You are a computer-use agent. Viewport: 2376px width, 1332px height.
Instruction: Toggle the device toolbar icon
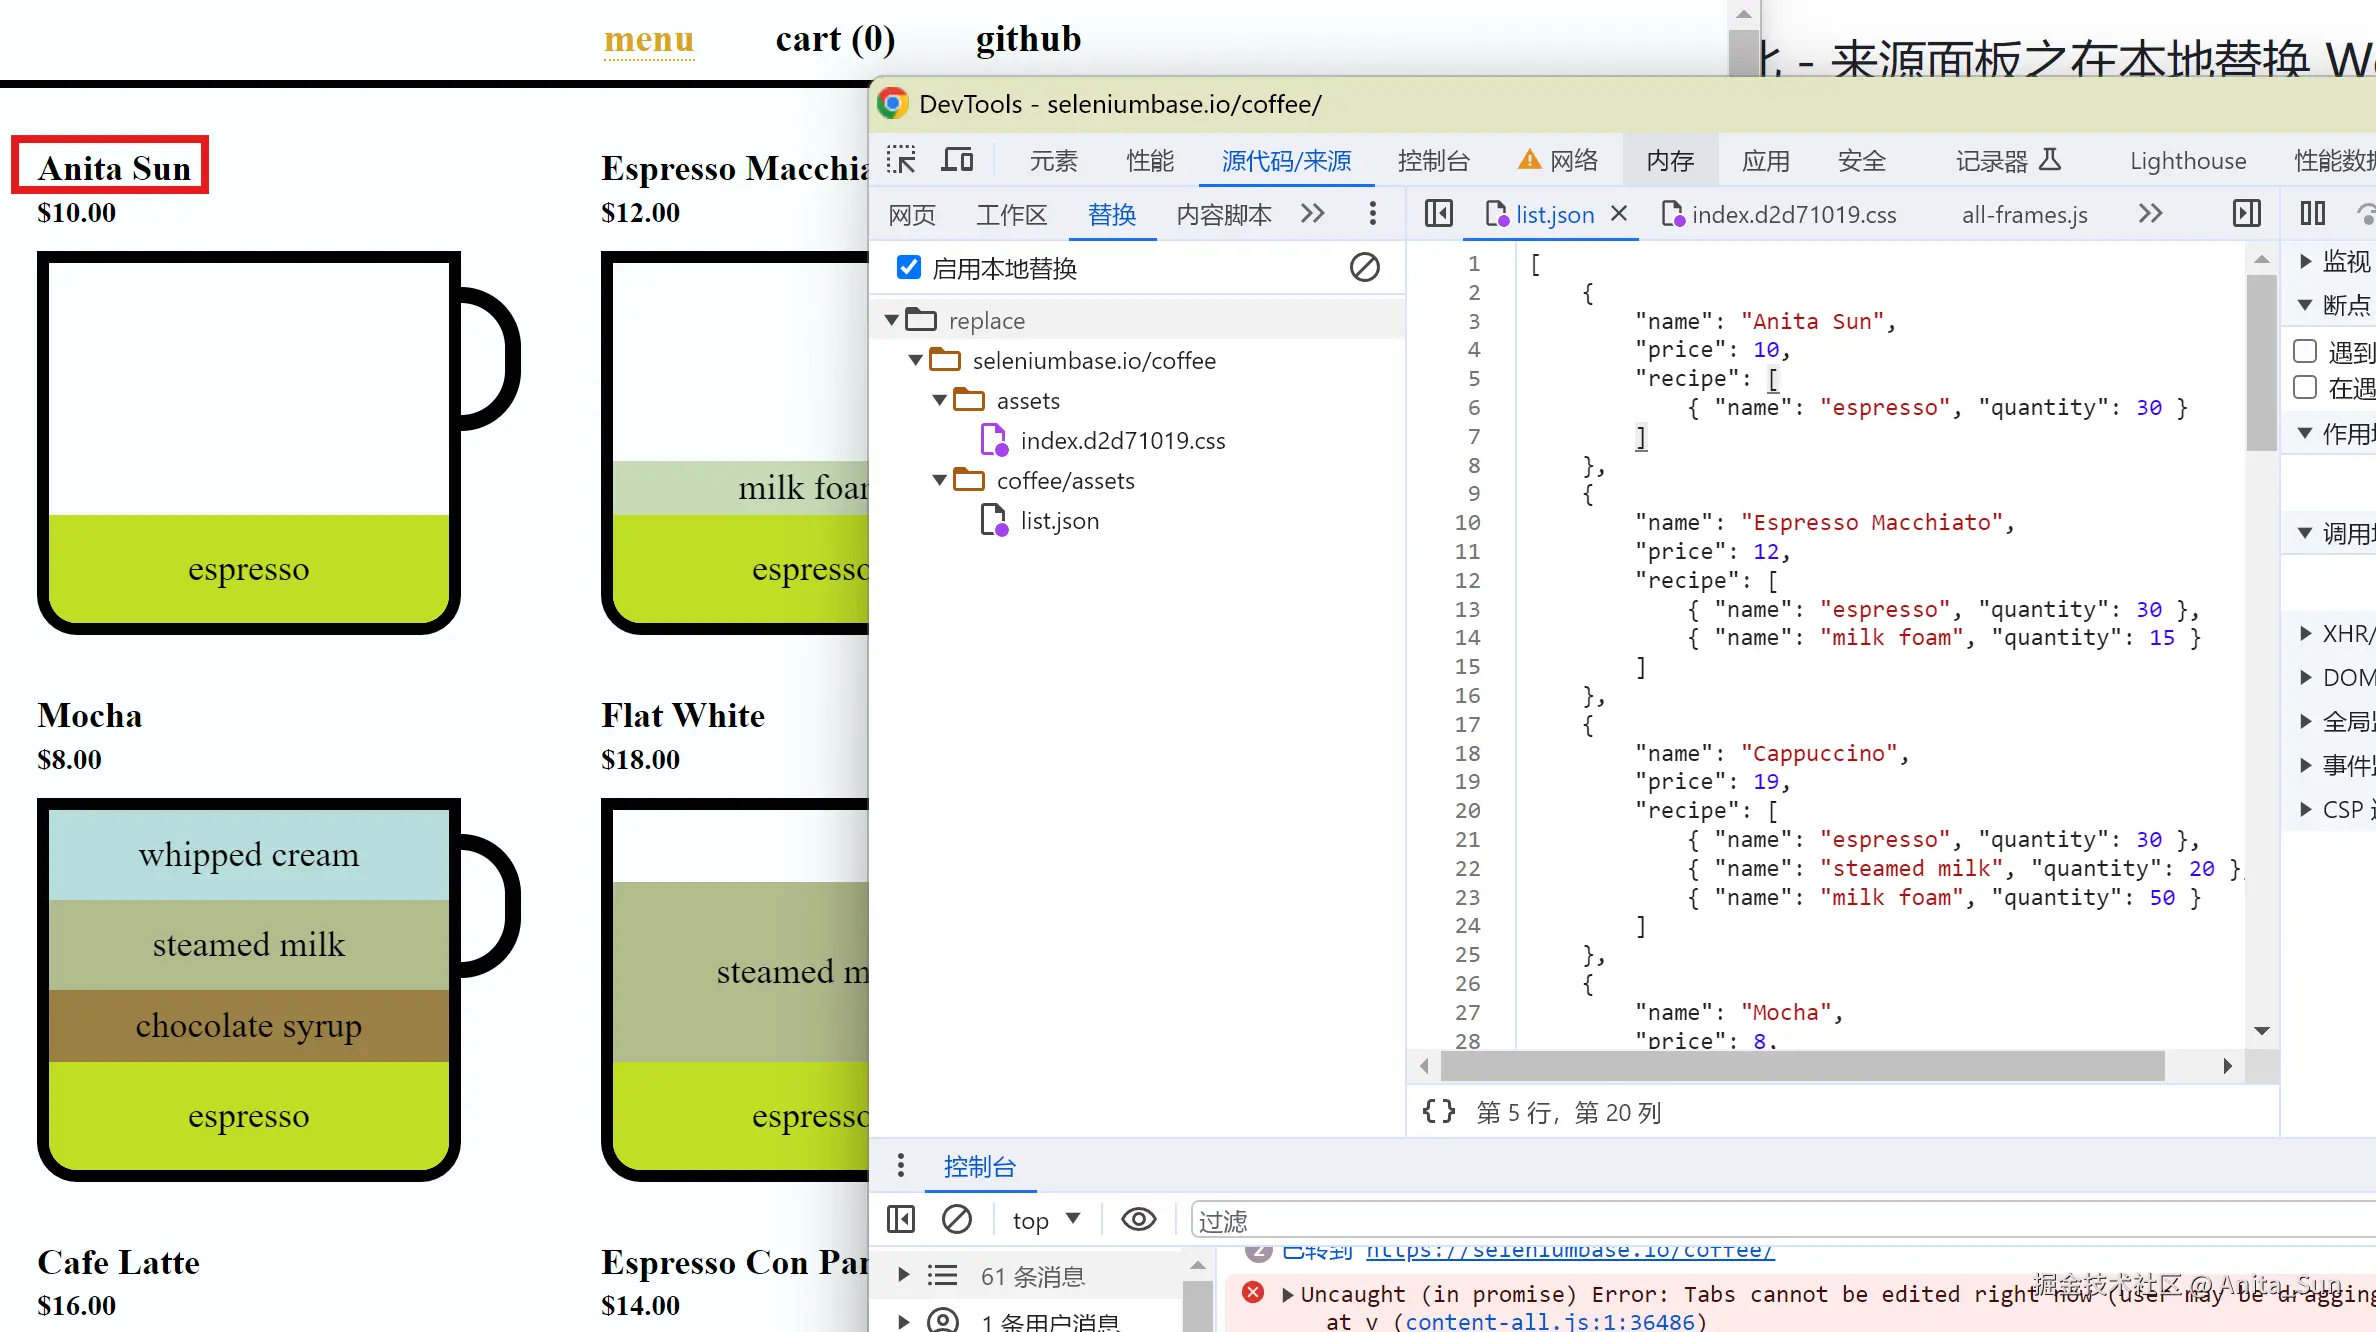957,160
